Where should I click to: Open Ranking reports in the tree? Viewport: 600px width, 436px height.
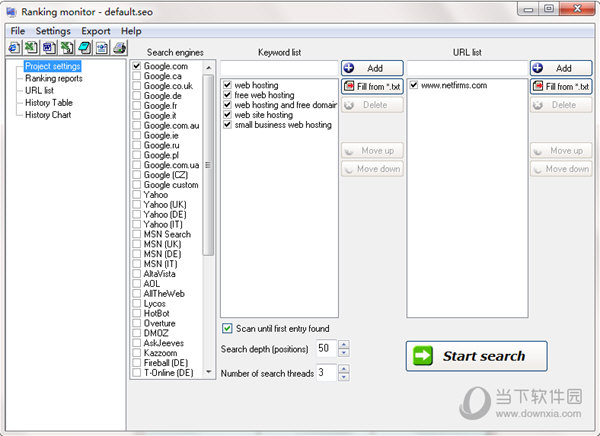coord(54,78)
